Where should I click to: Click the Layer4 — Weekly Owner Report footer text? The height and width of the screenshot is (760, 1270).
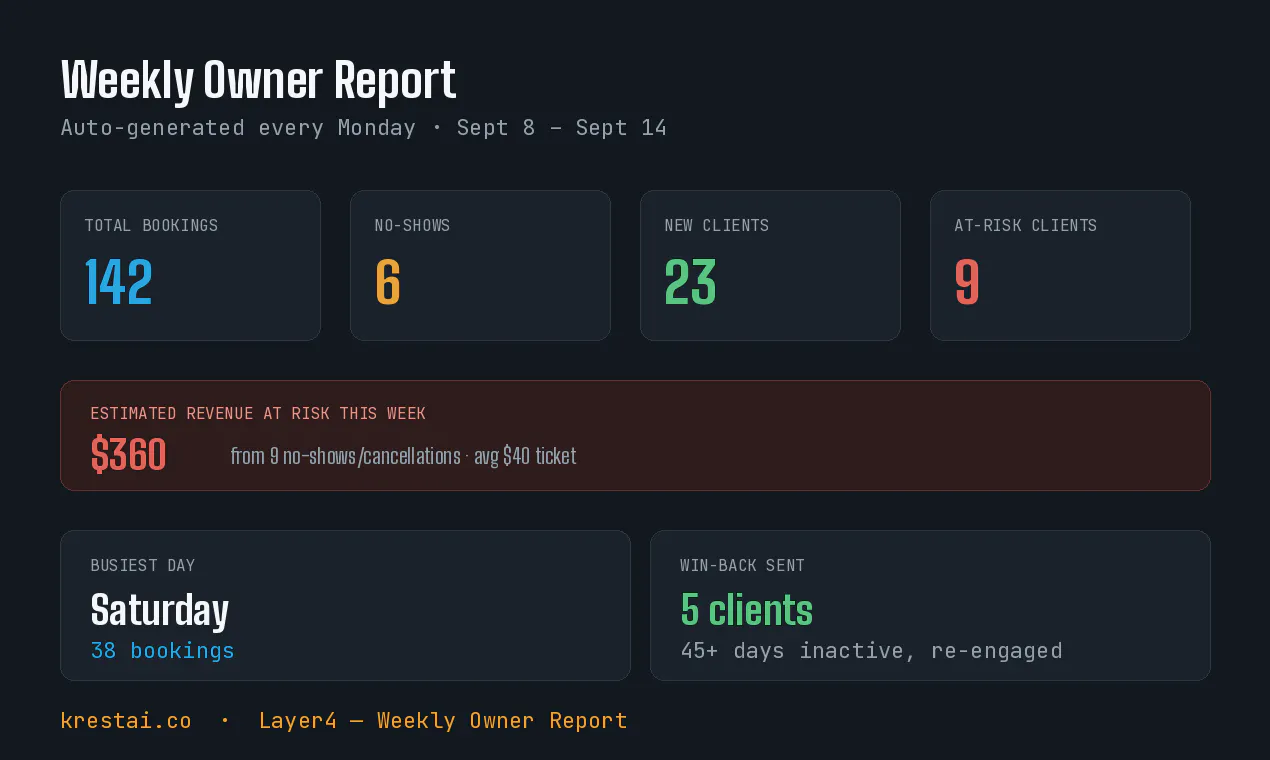[x=443, y=721]
